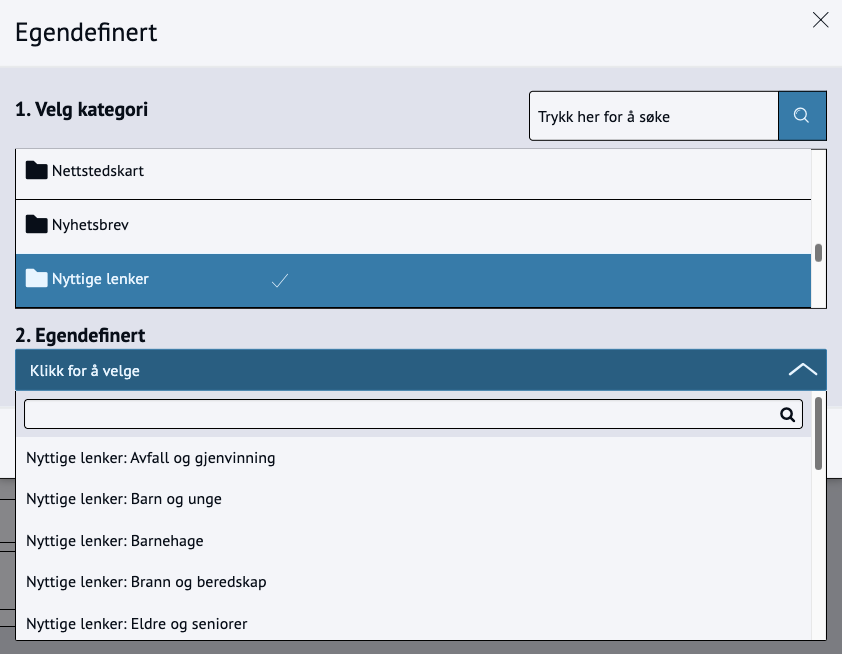Deselect the Nyttige lenker category
842x654 pixels.
[413, 280]
